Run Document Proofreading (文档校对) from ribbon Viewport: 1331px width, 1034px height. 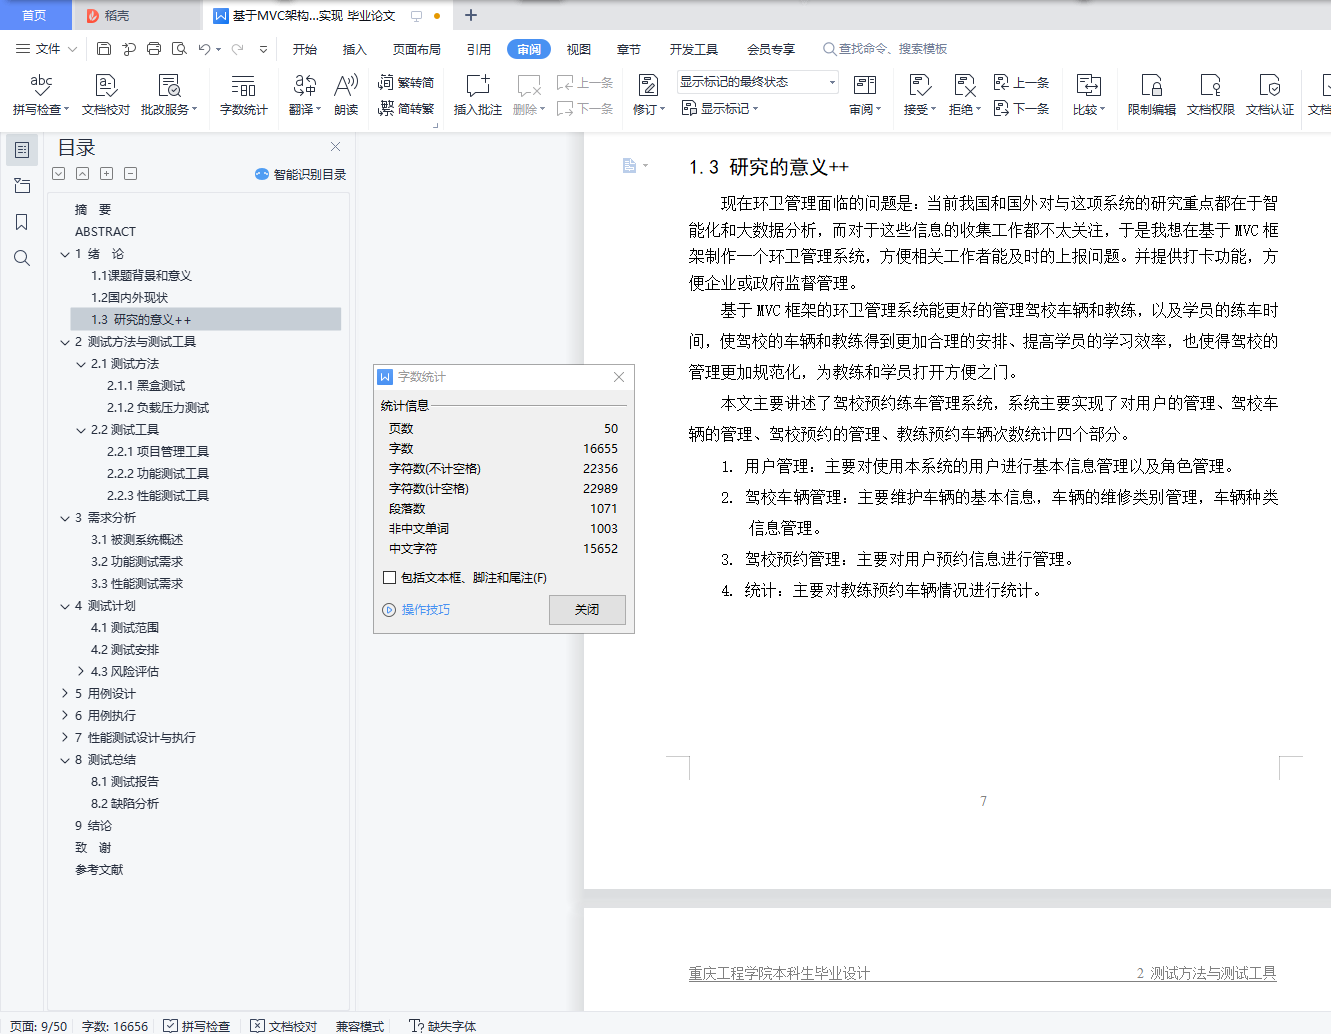[x=106, y=96]
